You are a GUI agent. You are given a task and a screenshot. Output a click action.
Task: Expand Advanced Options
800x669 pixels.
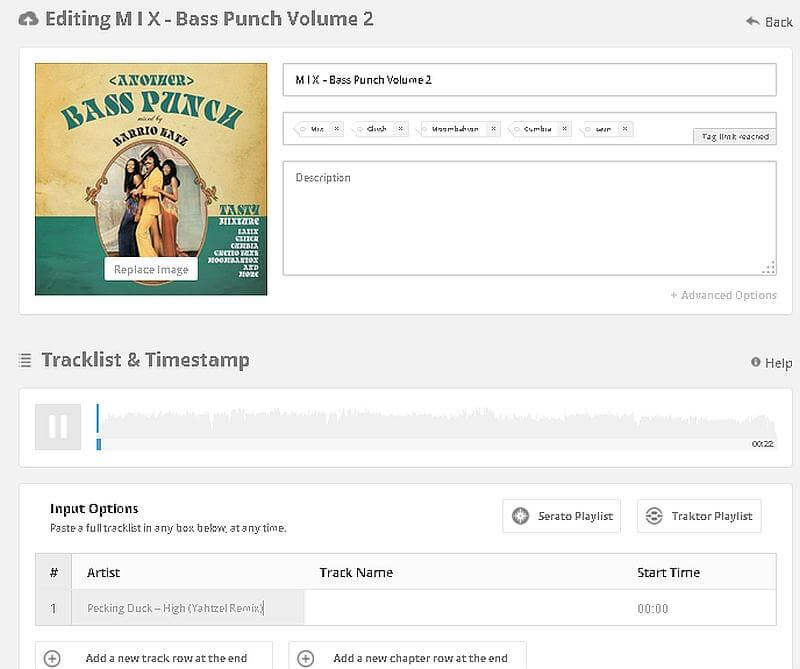tap(723, 295)
